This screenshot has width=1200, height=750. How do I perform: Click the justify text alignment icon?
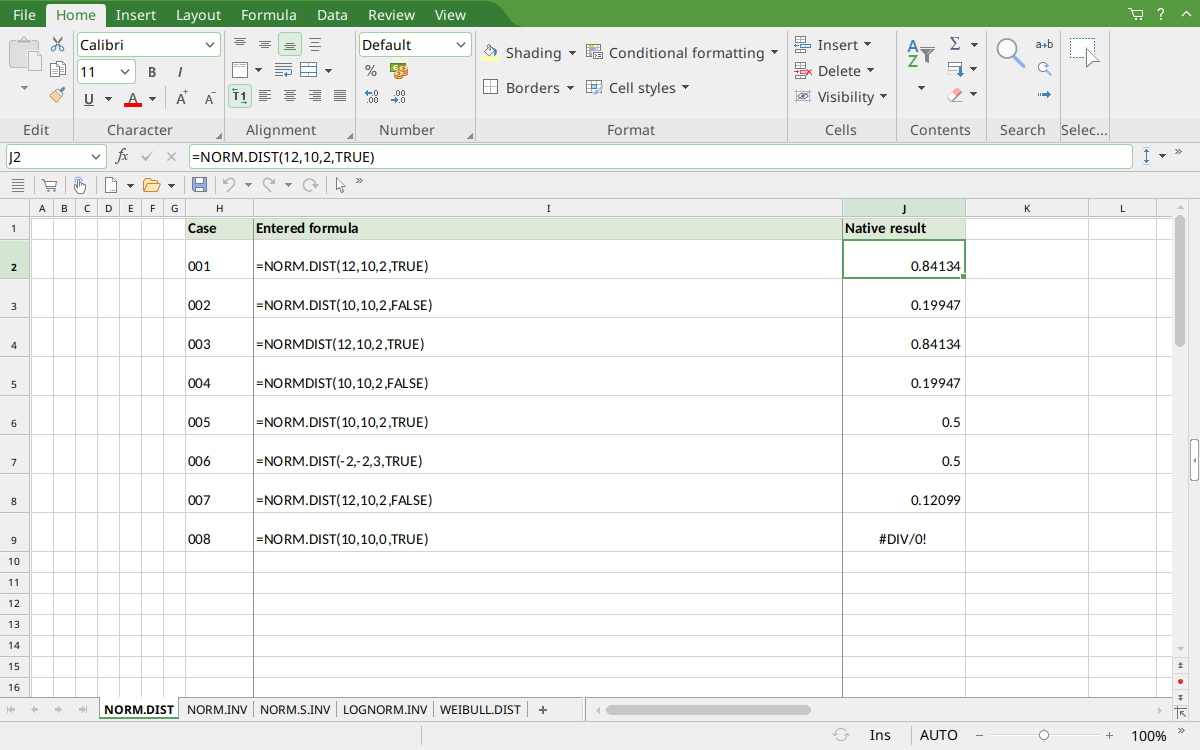(340, 96)
